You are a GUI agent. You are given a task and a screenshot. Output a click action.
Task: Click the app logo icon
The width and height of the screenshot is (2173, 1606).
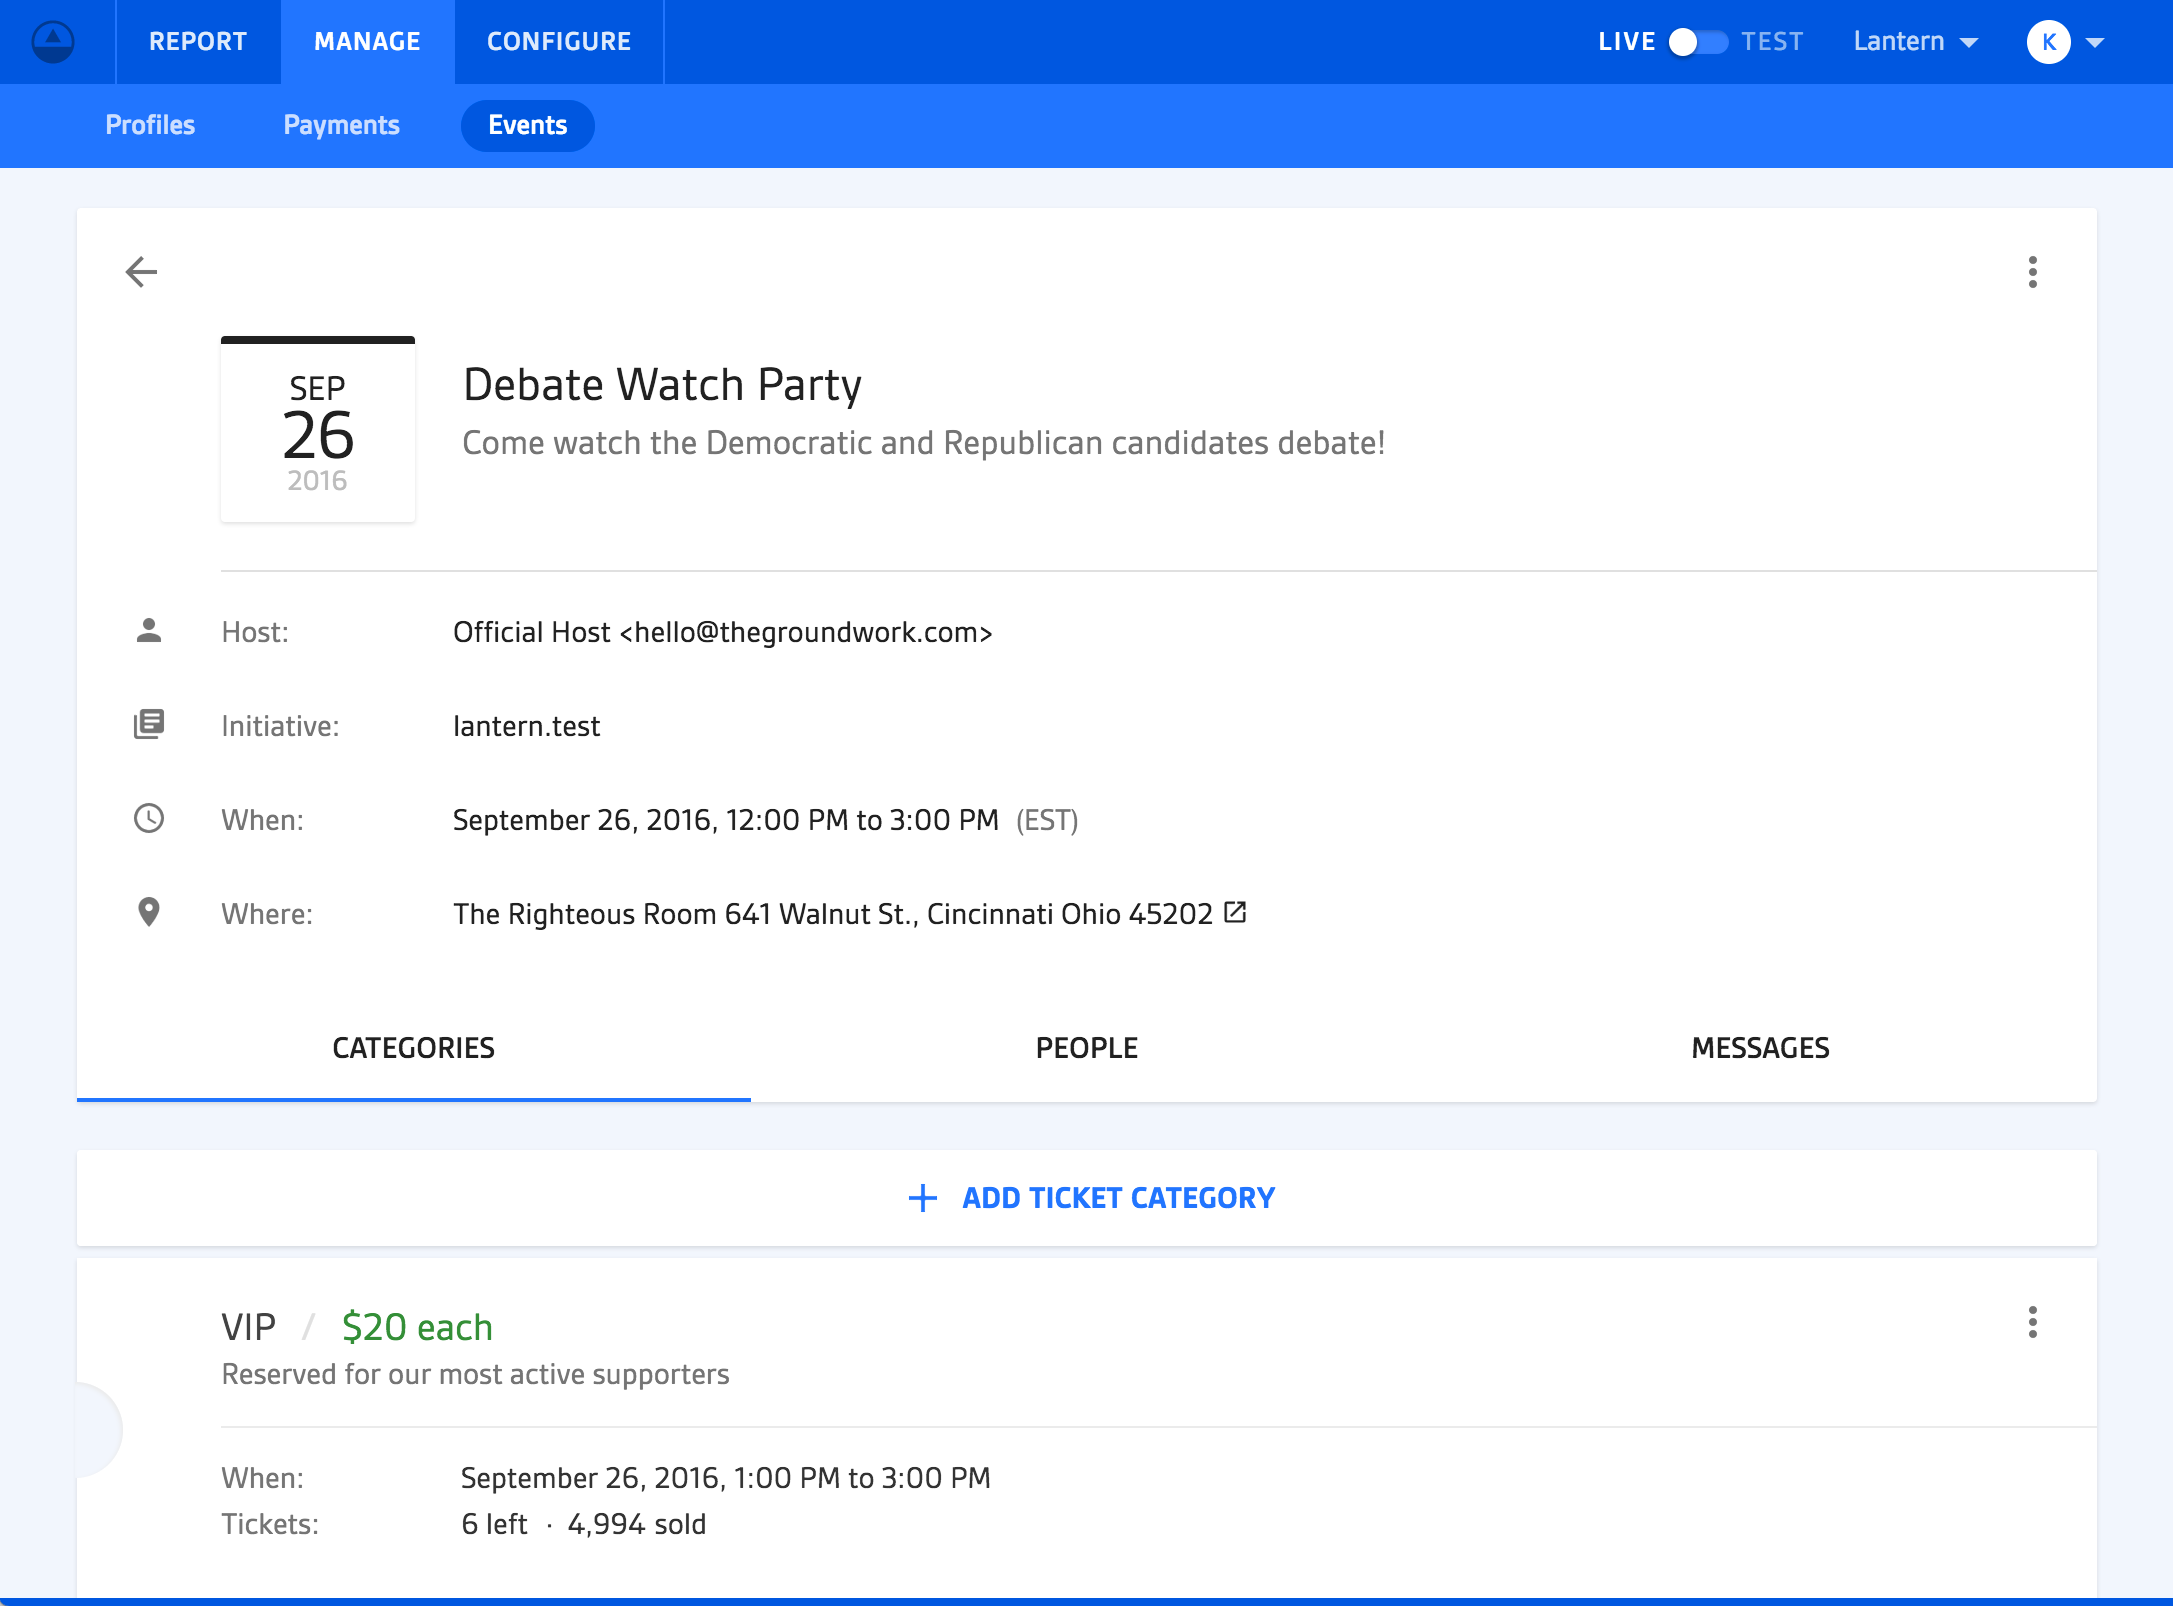coord(53,42)
